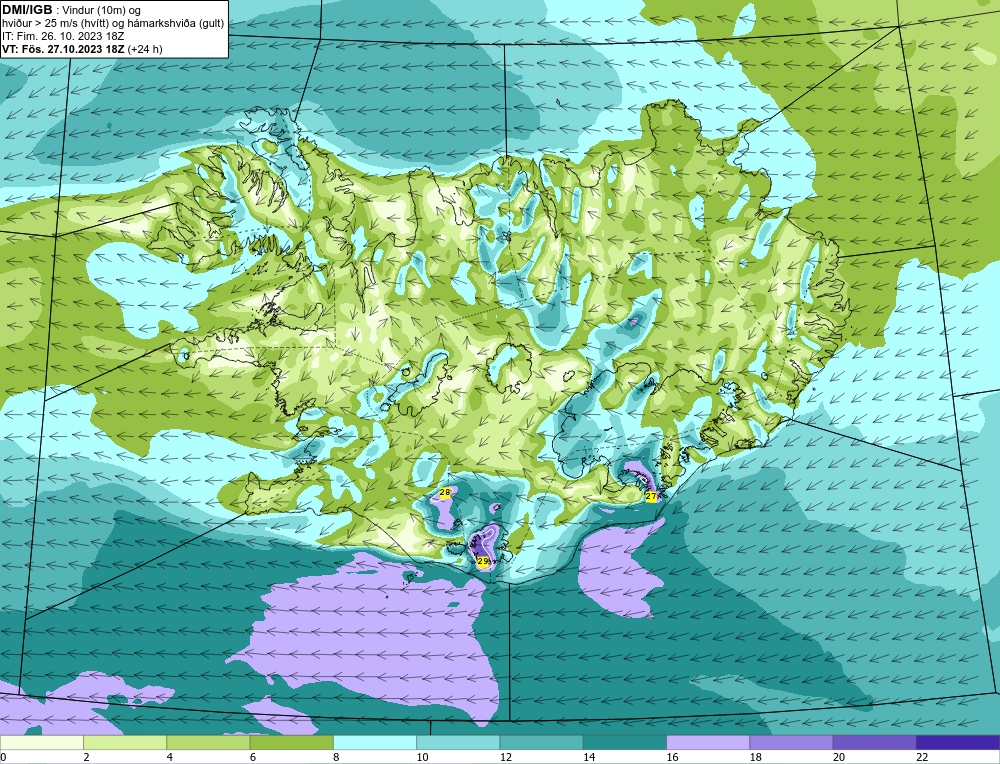
Task: Click the yellow gust marker labeled 28
Action: [445, 492]
